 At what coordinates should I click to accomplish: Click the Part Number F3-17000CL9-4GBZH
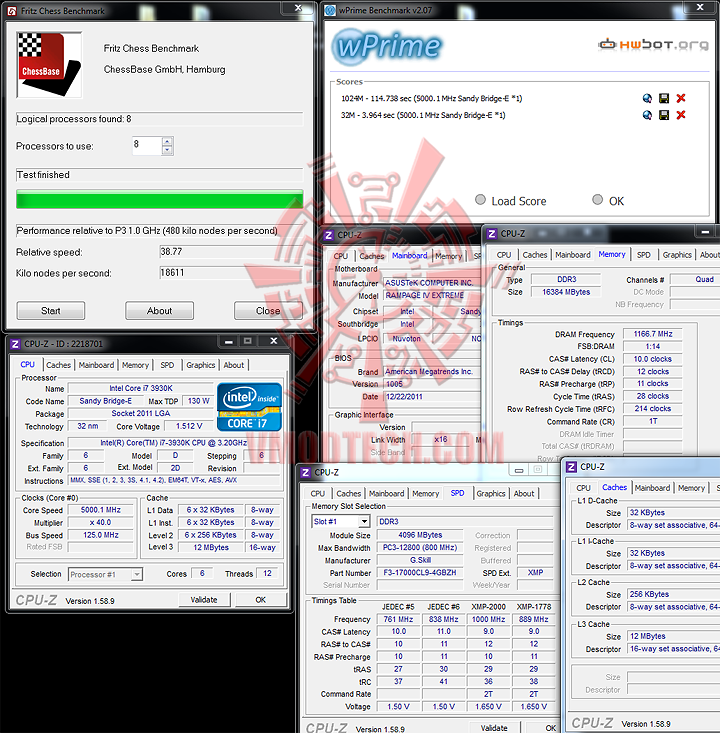[x=420, y=573]
